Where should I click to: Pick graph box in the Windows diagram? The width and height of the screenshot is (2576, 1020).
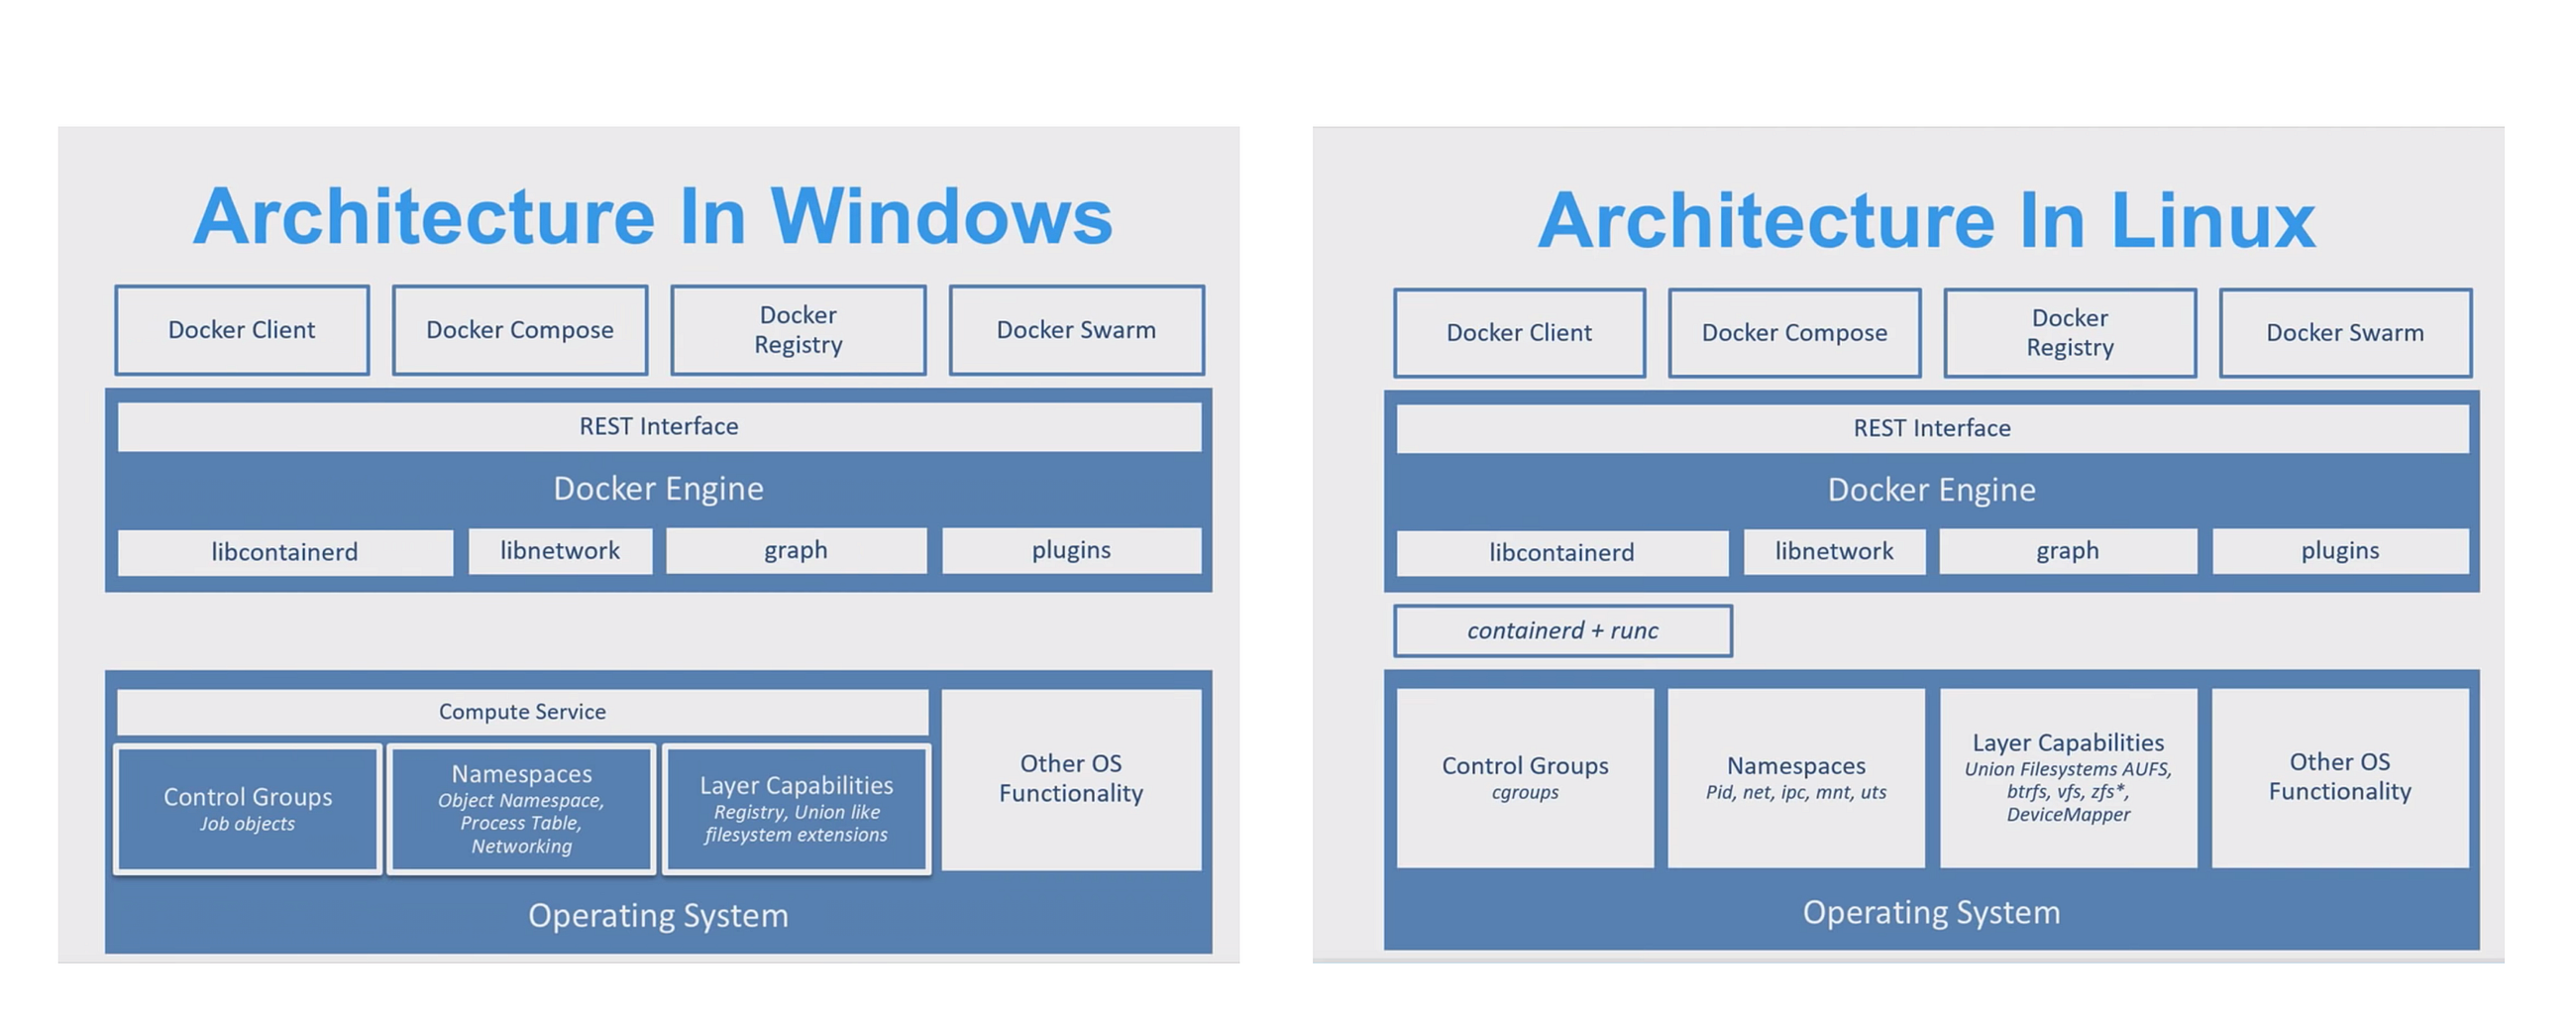tap(796, 551)
